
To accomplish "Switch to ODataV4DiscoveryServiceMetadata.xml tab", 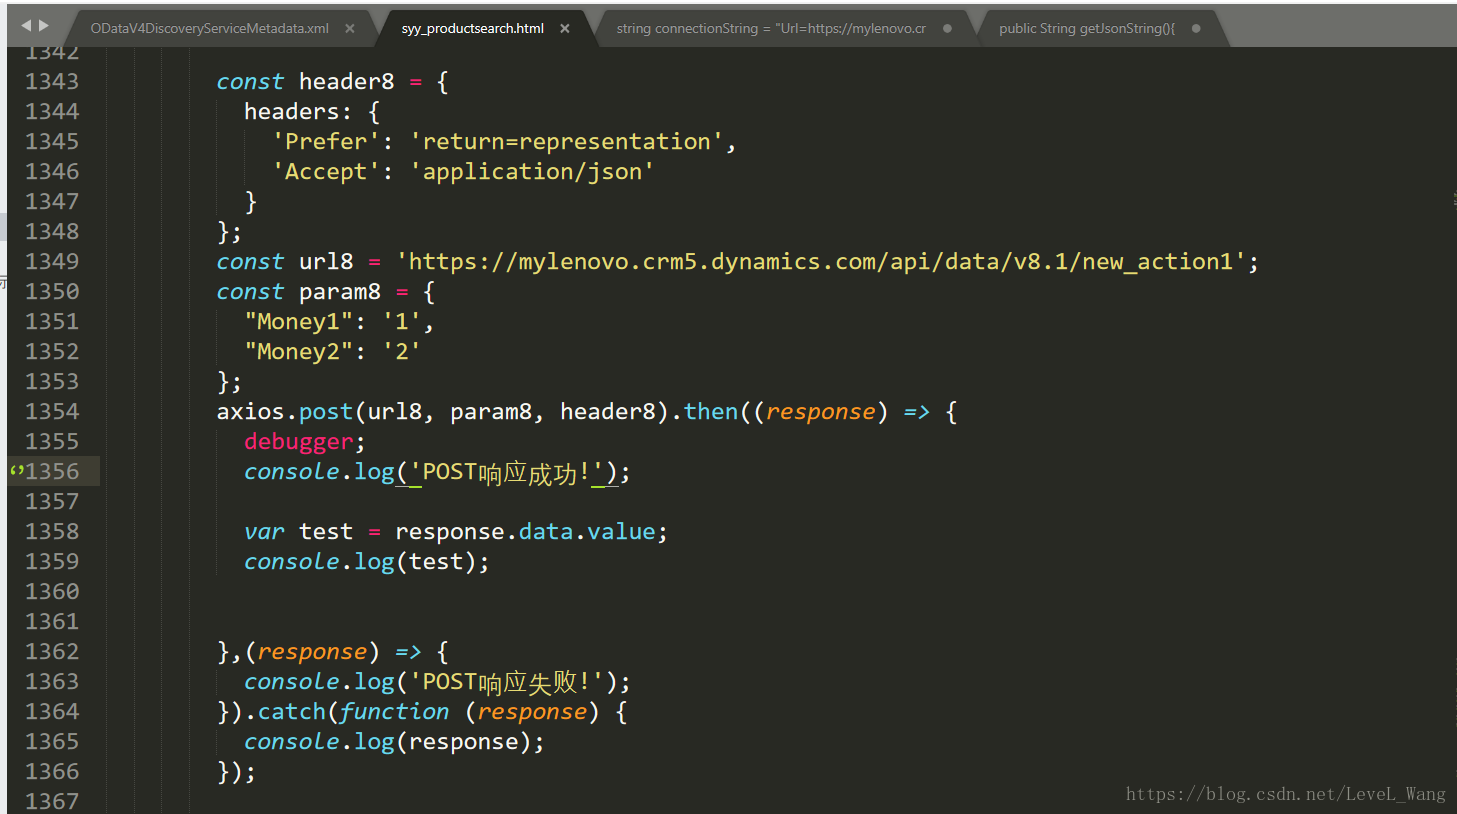I will tap(210, 28).
